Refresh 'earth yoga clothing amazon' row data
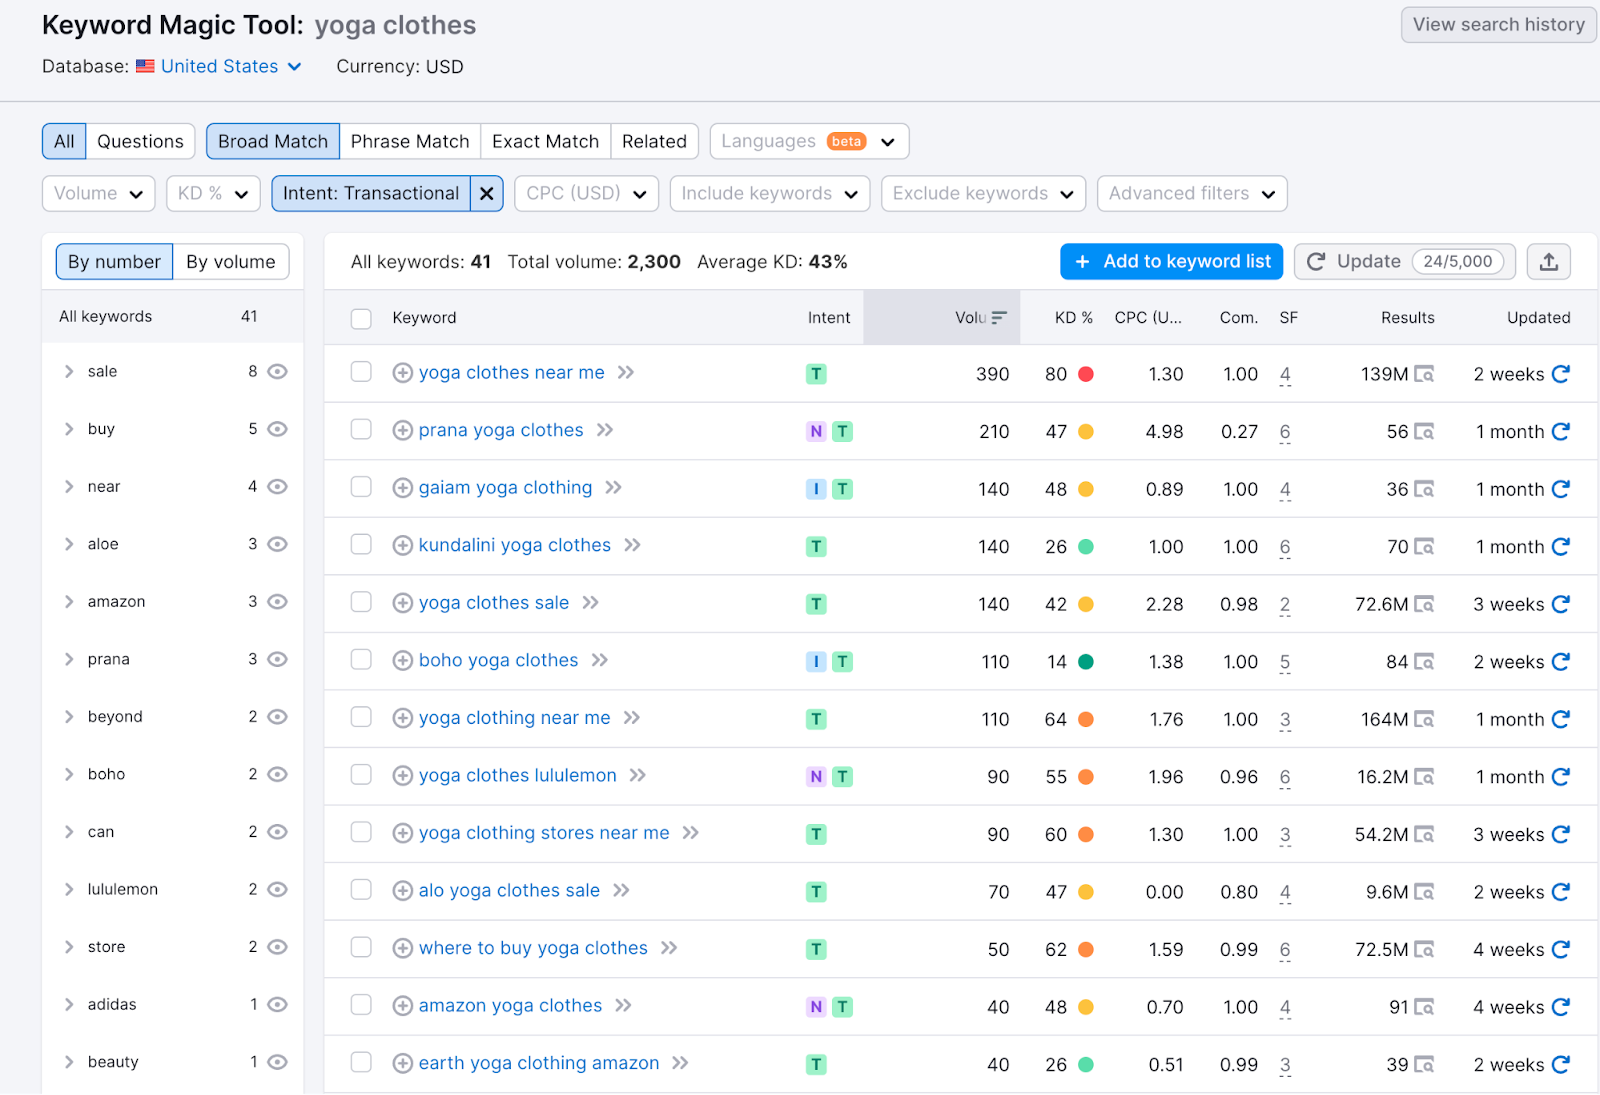This screenshot has height=1095, width=1600. (1560, 1064)
